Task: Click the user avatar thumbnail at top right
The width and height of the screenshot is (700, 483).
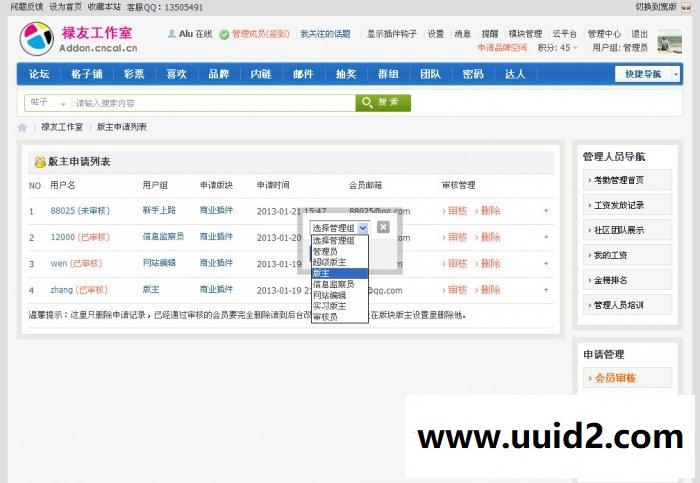Action: coord(669,41)
